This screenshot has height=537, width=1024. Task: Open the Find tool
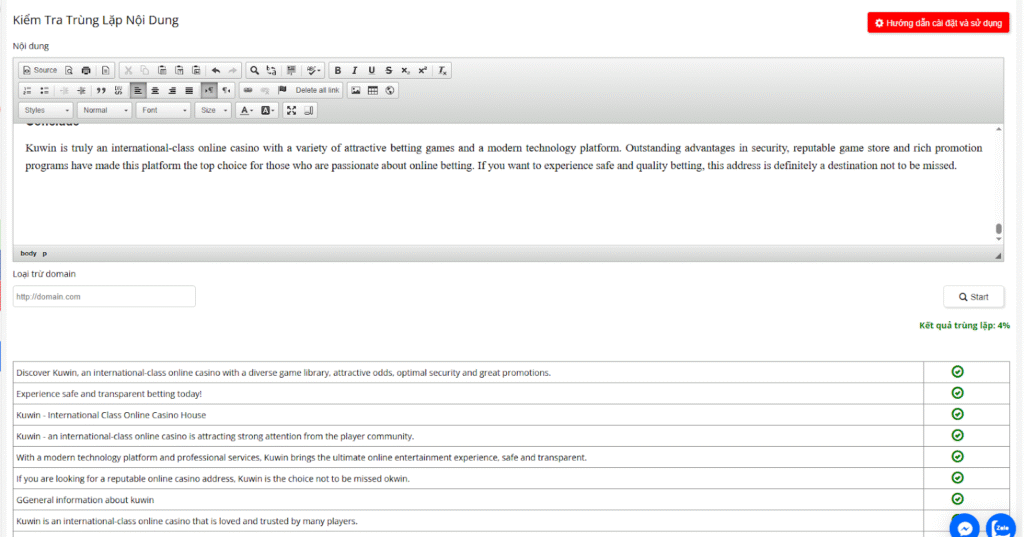[255, 70]
